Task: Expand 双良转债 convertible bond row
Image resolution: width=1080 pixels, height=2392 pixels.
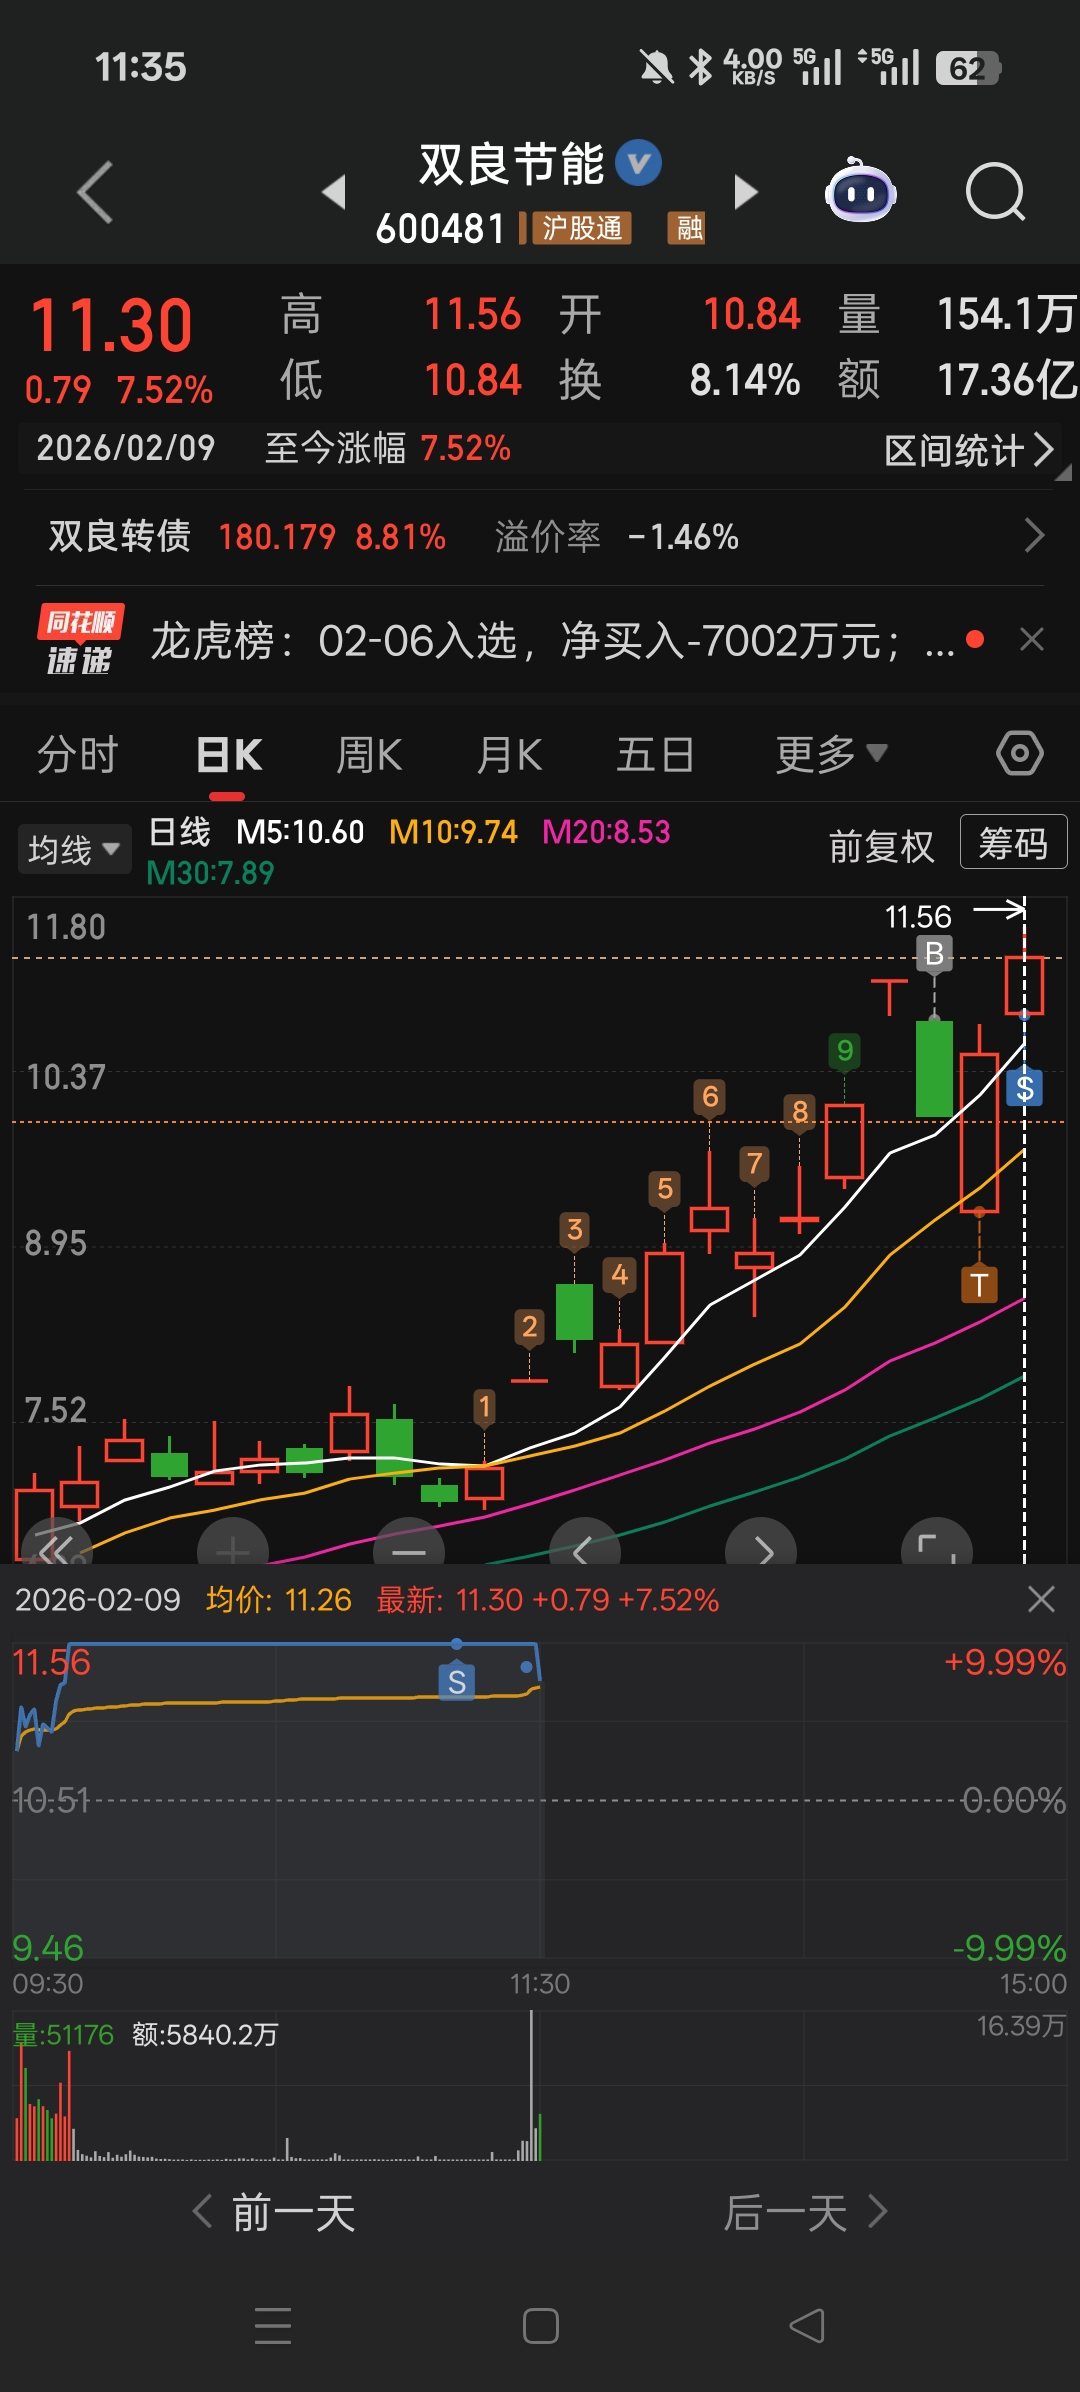Action: [x=540, y=537]
